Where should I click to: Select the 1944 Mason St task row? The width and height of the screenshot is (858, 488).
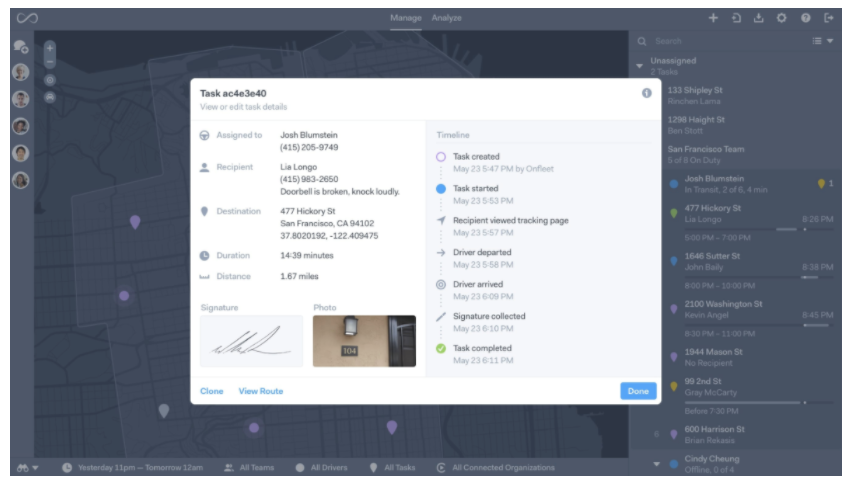click(x=736, y=357)
